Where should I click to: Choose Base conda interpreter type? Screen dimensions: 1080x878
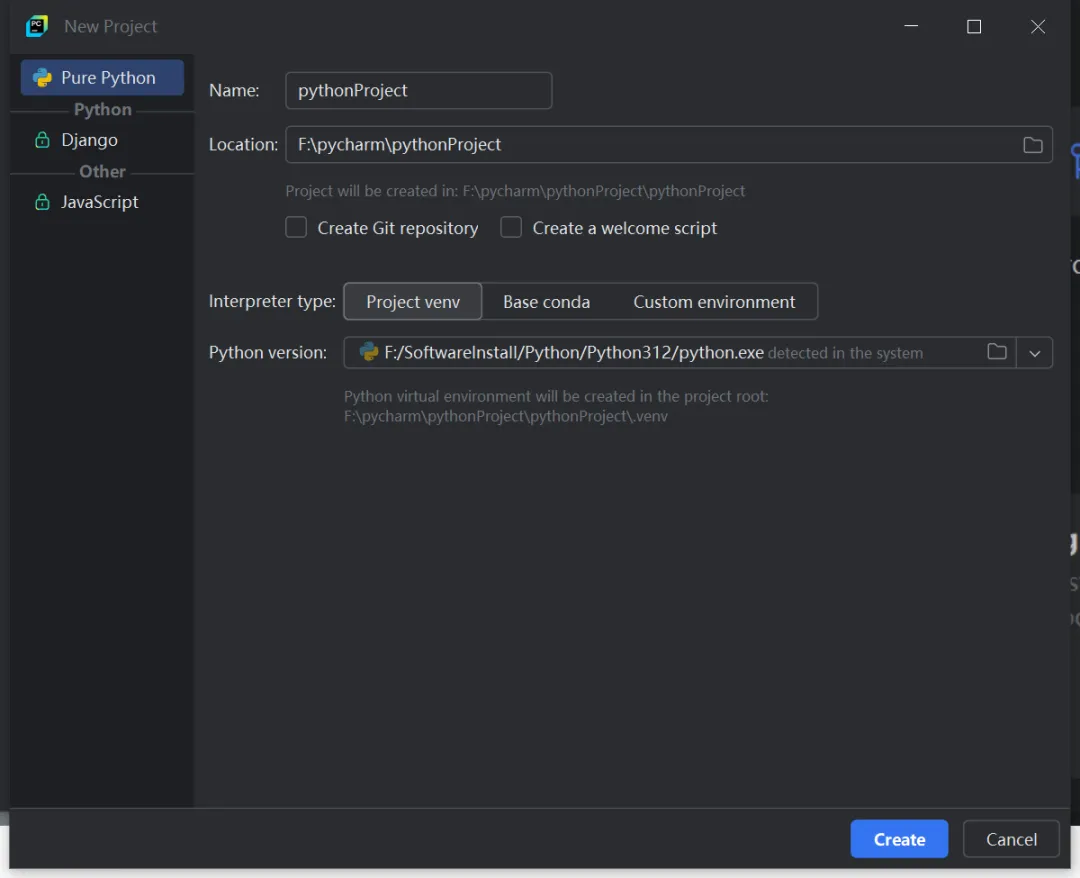[x=546, y=302]
